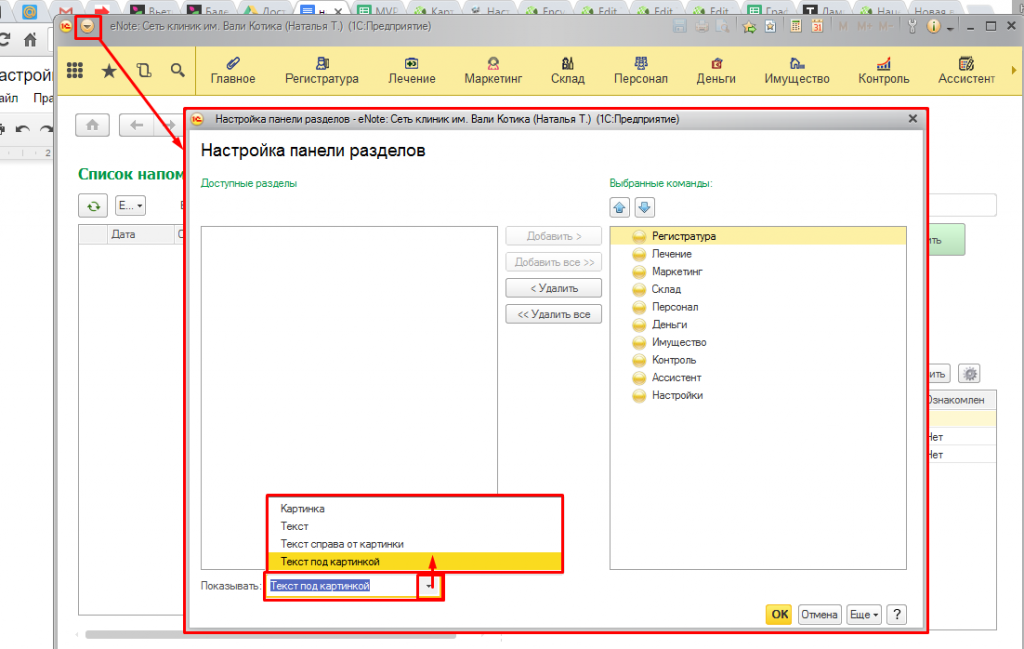Screen dimensions: 1024x649
Task: Switch to the Регистратура section on the panel
Action: point(322,71)
